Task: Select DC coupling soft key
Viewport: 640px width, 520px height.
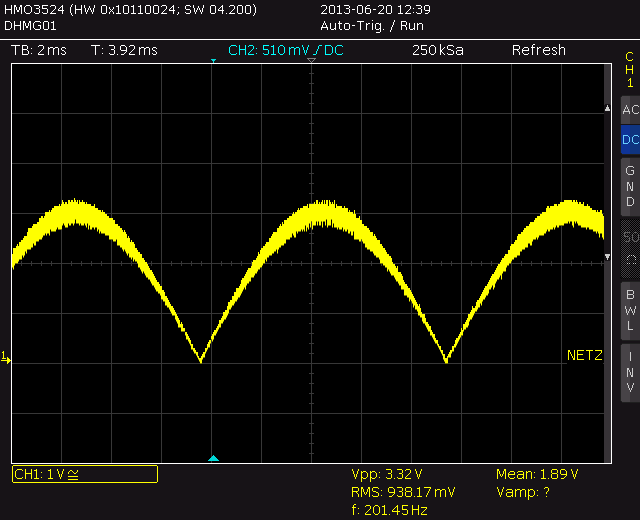Action: click(x=630, y=140)
